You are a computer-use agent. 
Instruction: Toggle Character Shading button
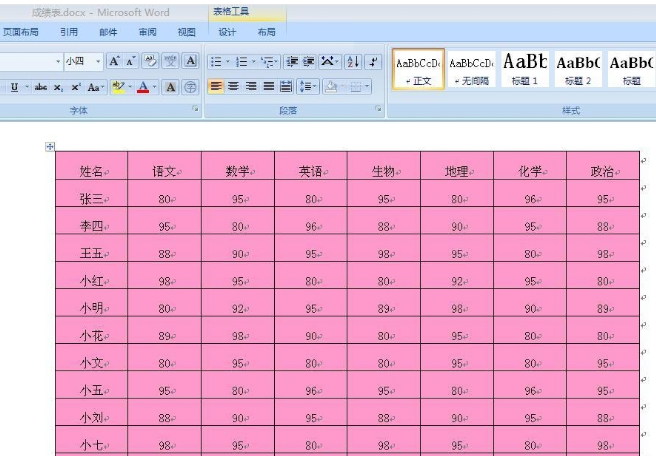point(170,87)
